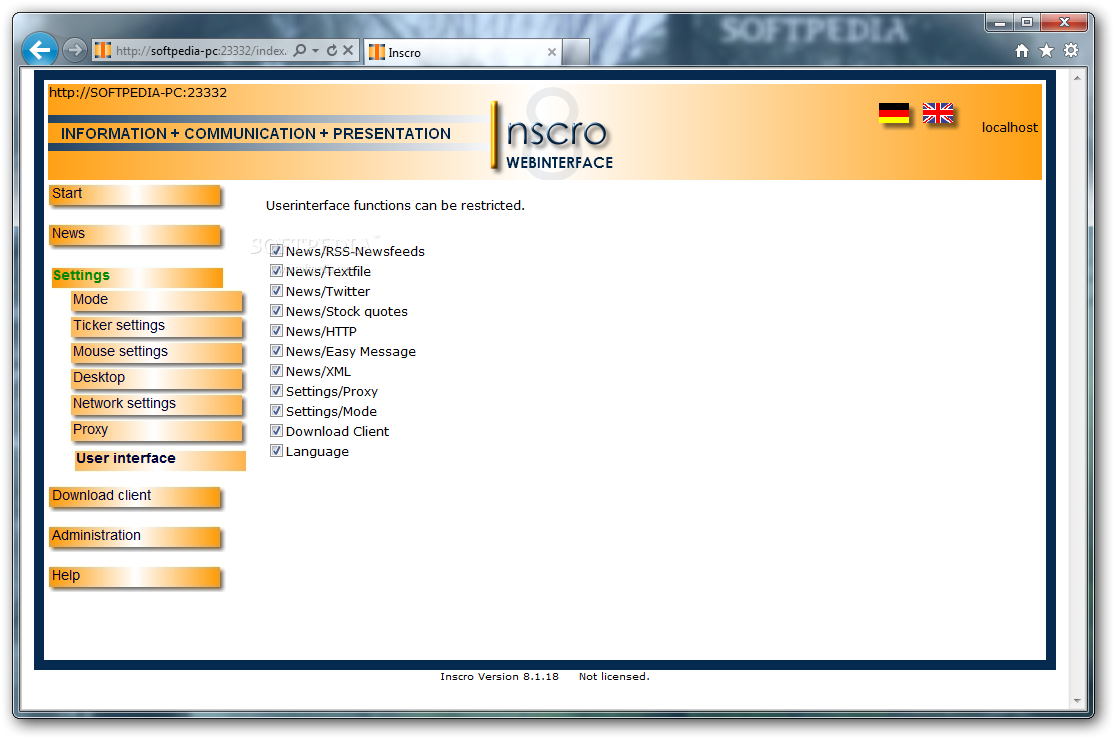Select the Inscro tab
1115x739 pixels.
click(463, 52)
